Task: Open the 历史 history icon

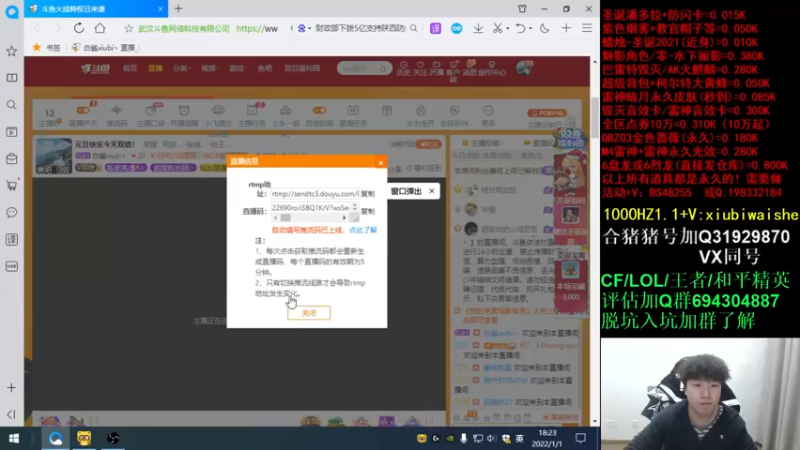Action: (x=404, y=68)
